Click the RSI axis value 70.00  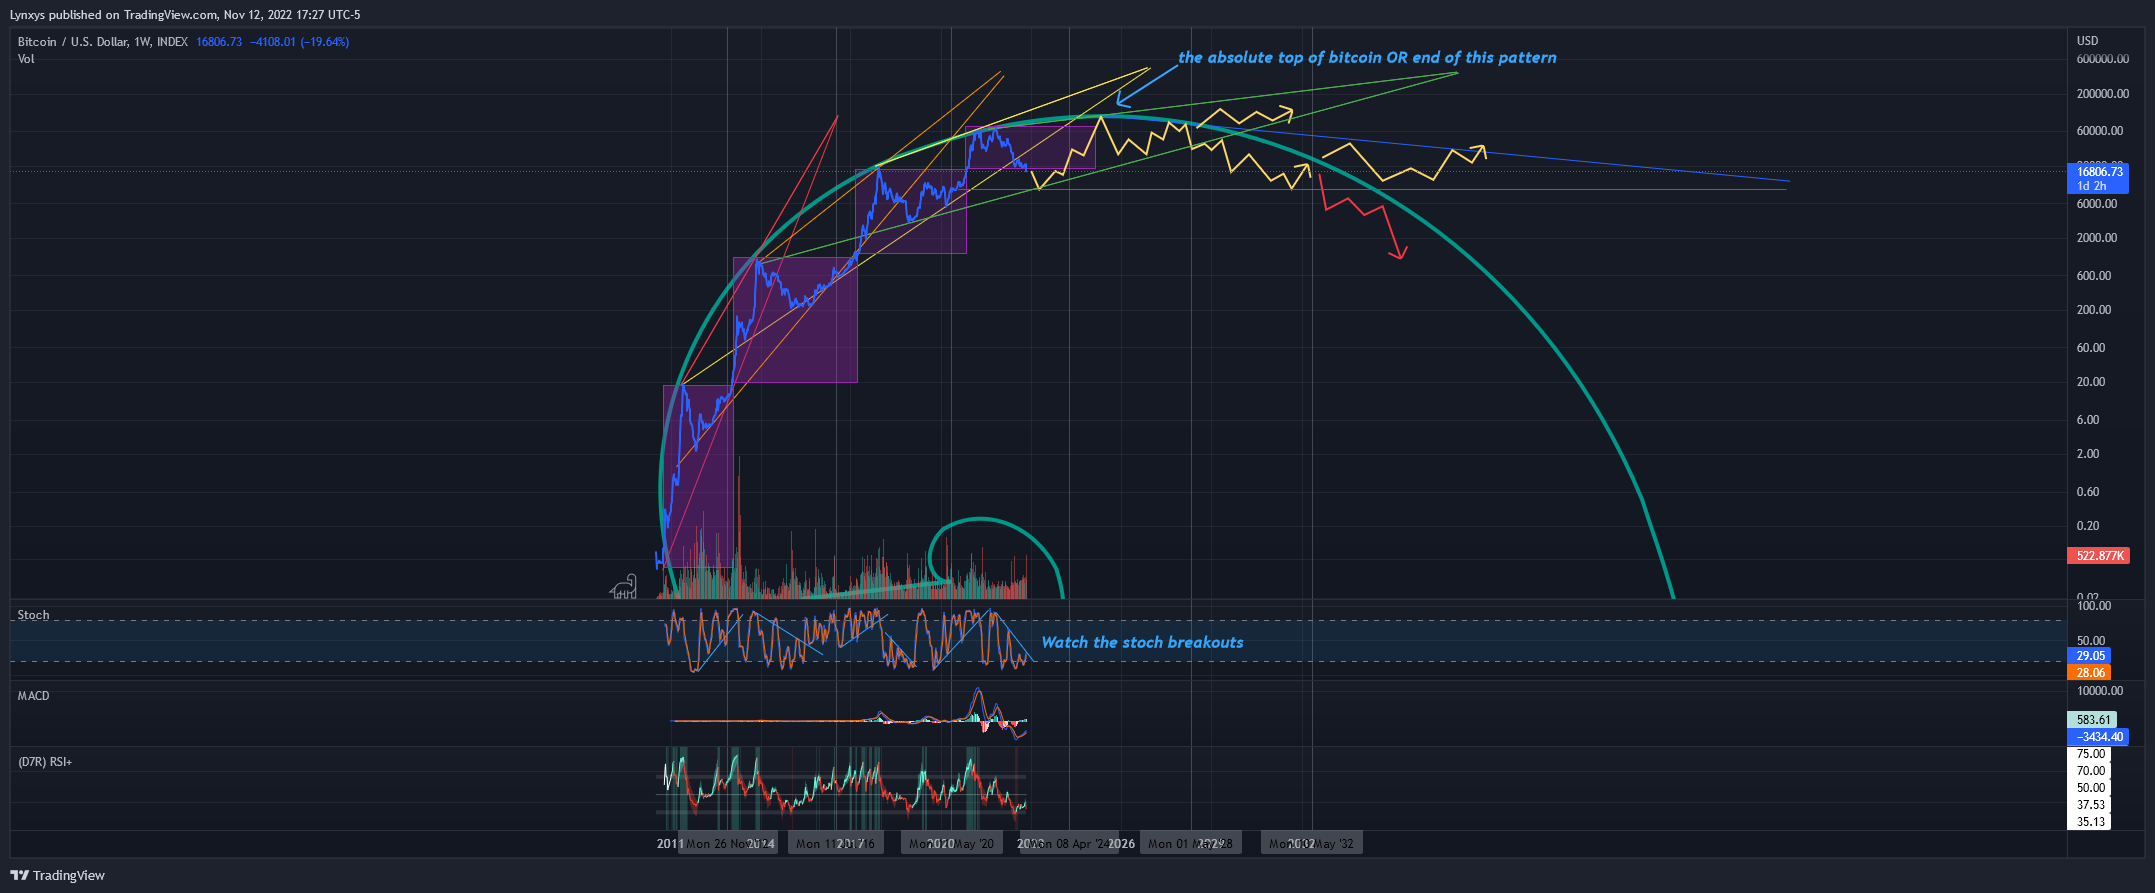tap(2090, 771)
